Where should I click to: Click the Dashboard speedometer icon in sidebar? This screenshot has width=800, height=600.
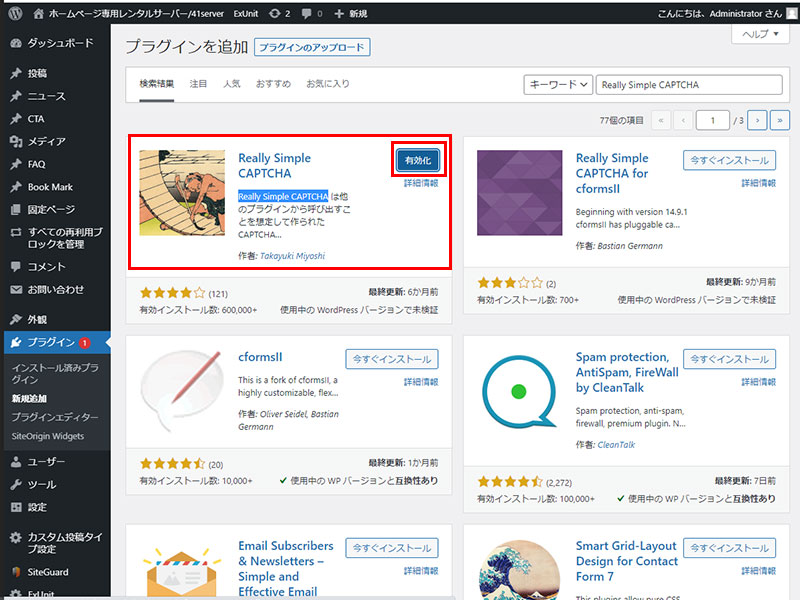tap(15, 43)
